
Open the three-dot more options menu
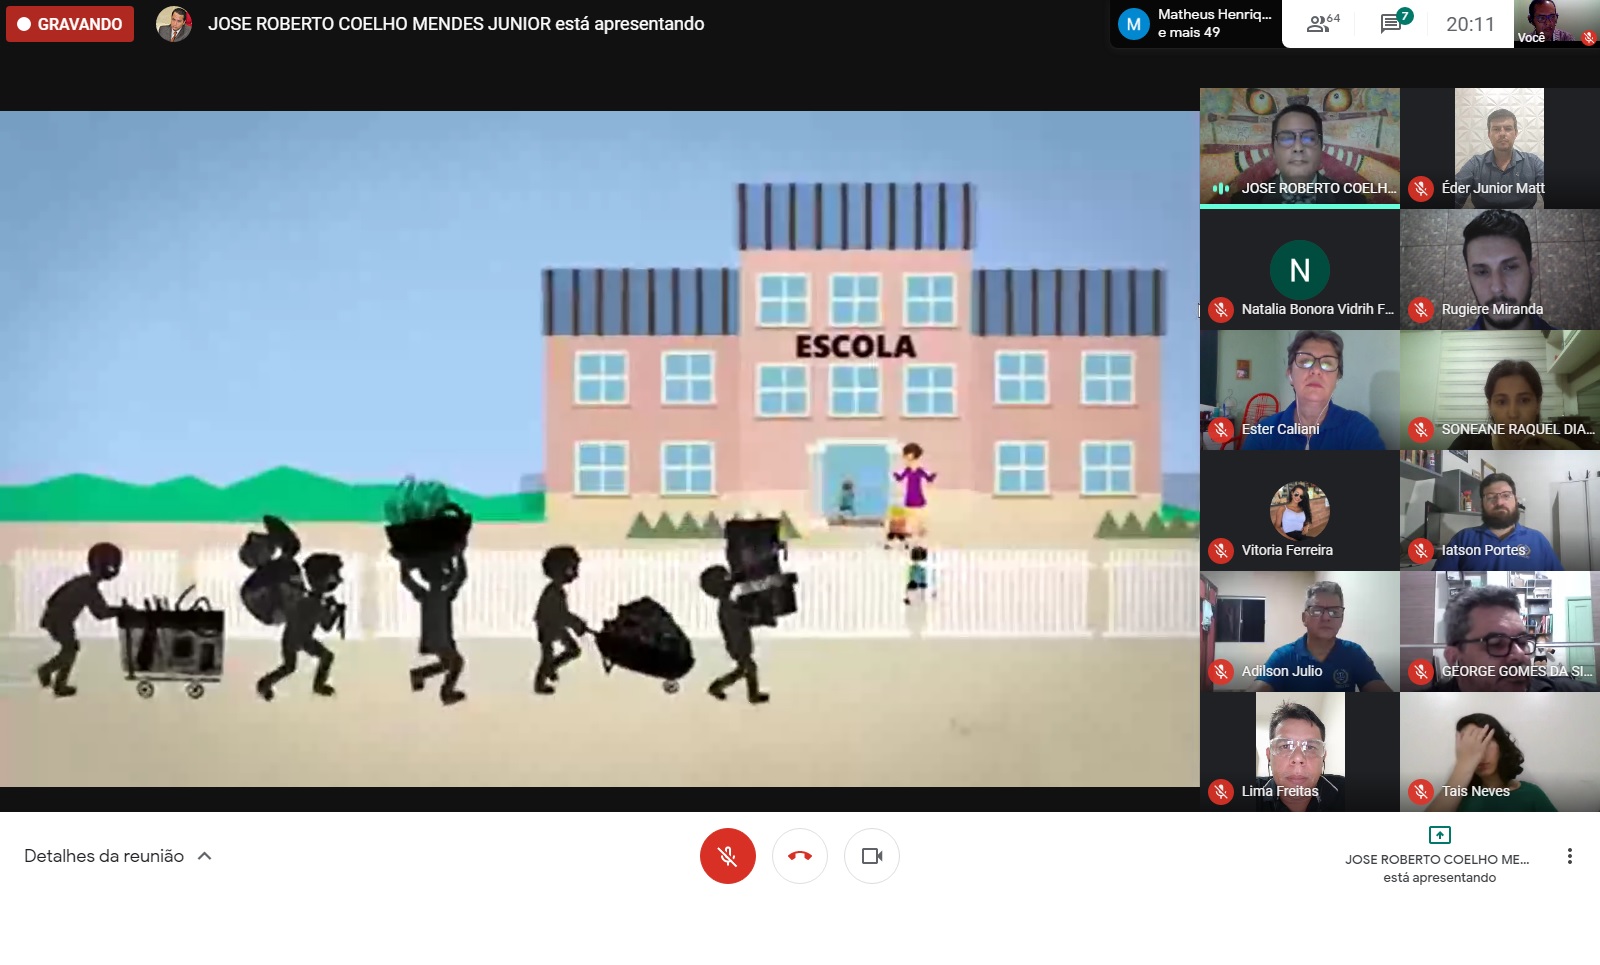(1569, 856)
